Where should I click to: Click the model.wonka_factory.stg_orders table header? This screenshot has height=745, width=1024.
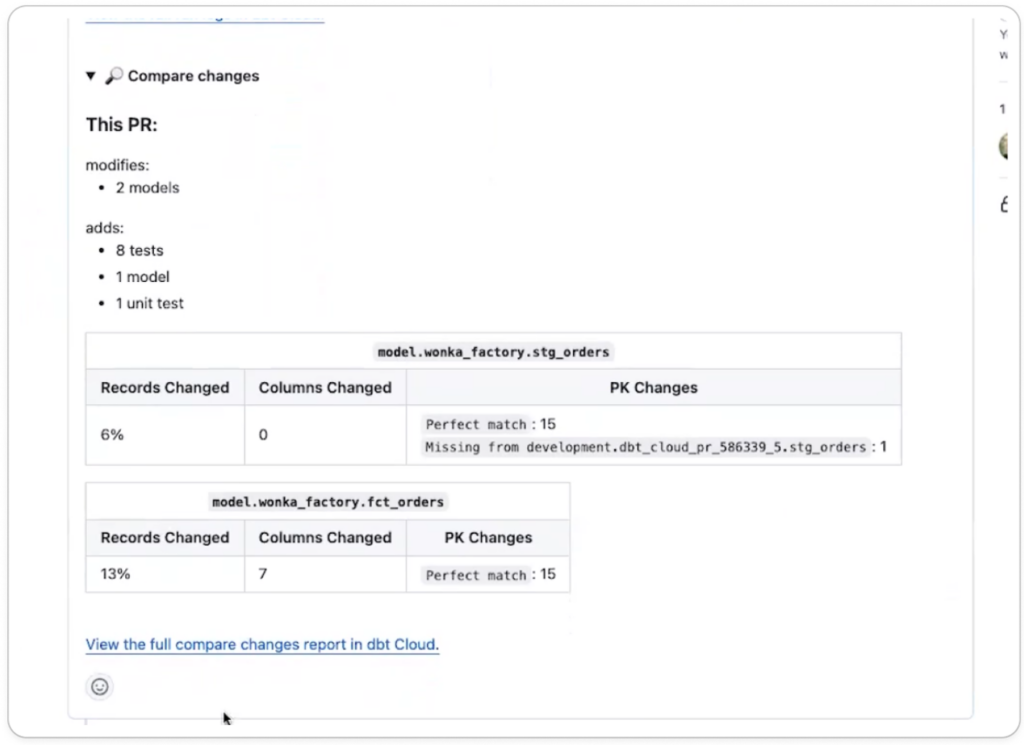pyautogui.click(x=492, y=350)
